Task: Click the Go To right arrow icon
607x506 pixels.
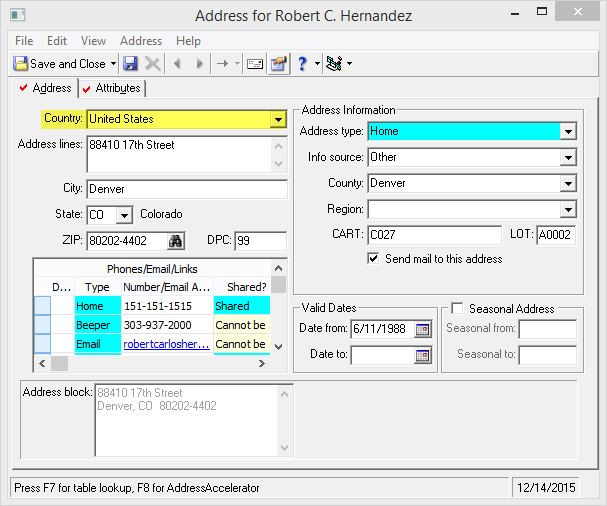Action: coord(222,63)
